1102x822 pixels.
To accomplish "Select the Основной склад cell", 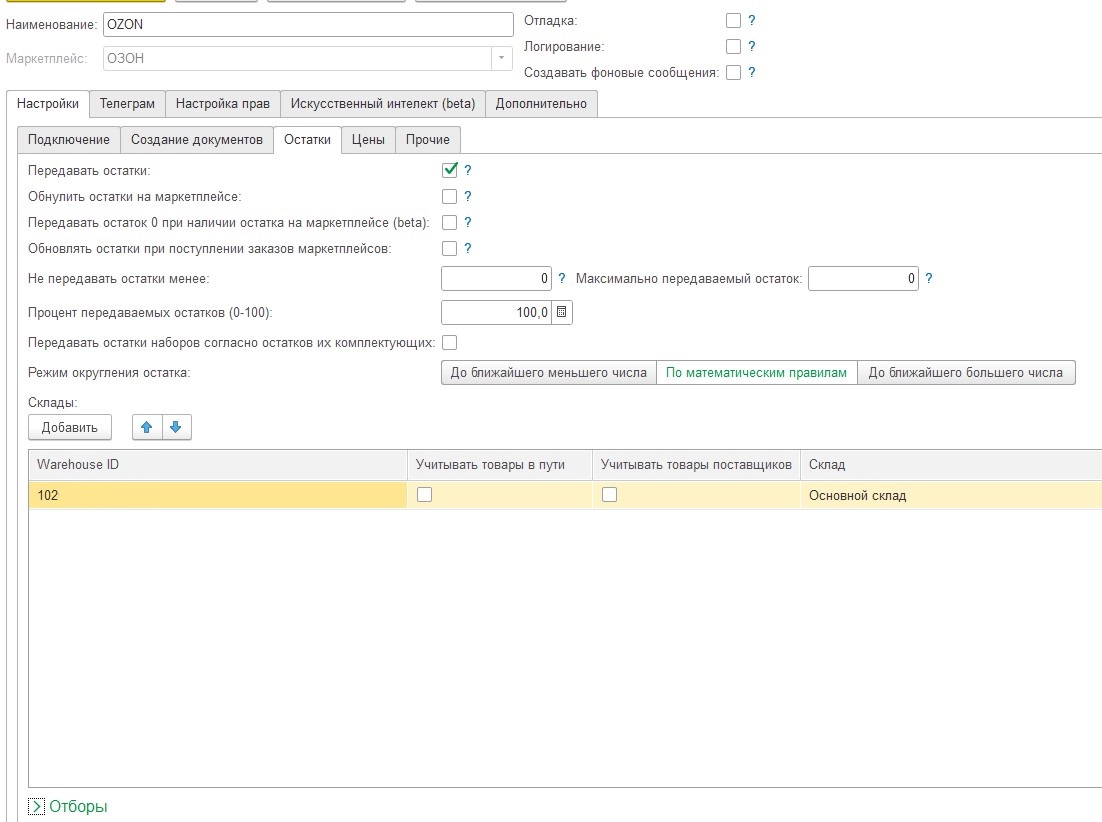I will coord(951,495).
